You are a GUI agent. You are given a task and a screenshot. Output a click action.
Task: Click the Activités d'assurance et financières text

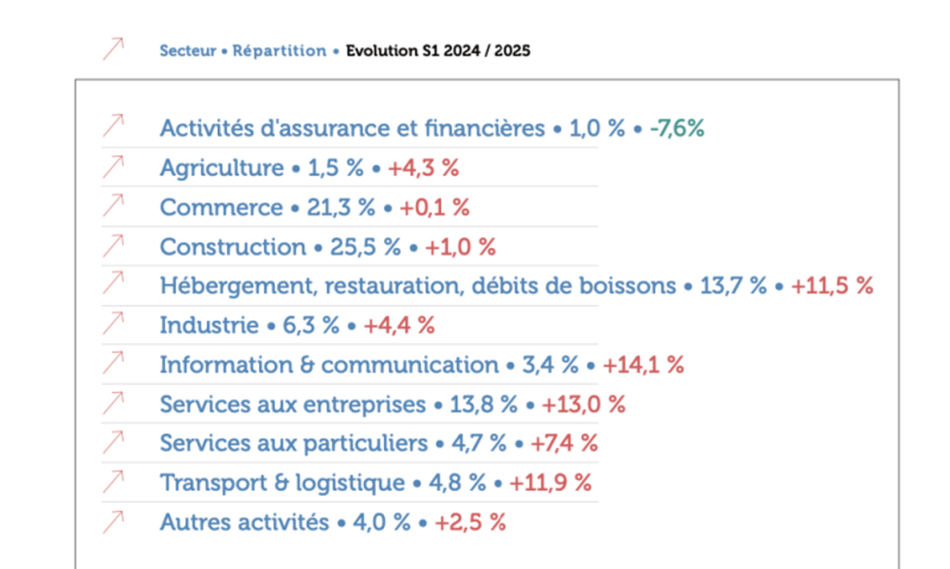click(352, 129)
